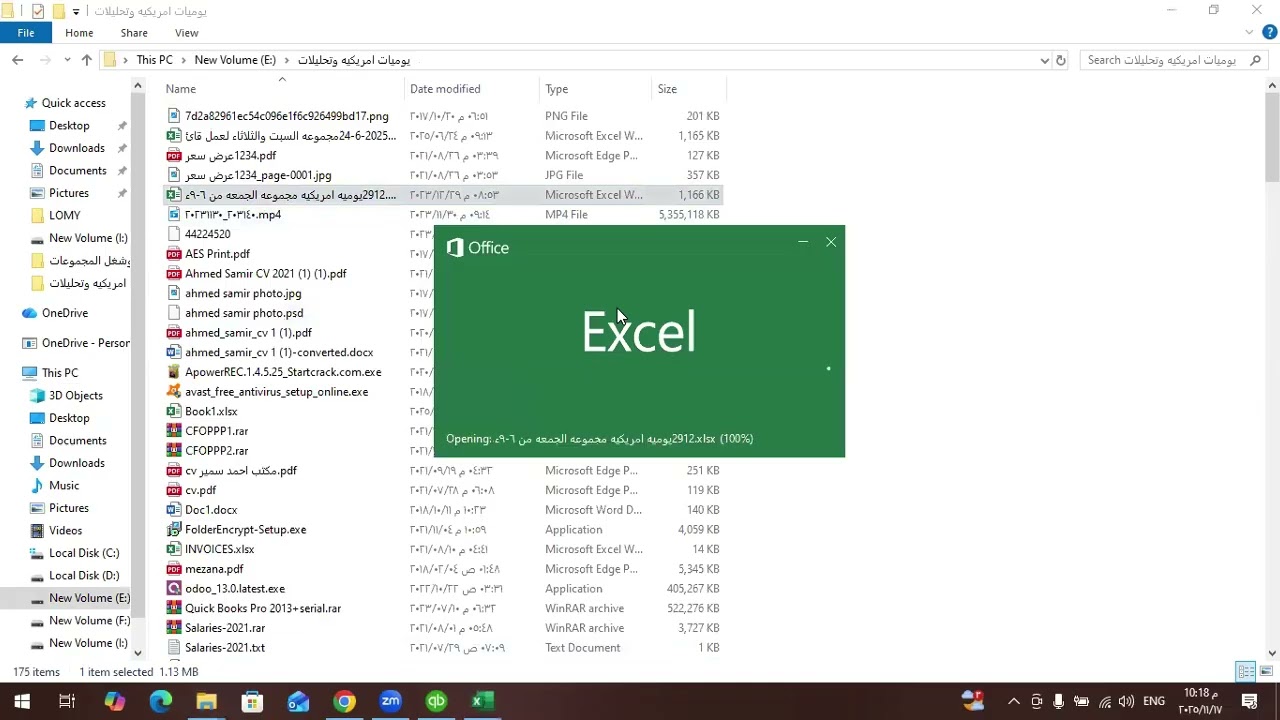Open Customize Quick Access Toolbar dropdown
The height and width of the screenshot is (720, 1280).
[x=76, y=12]
